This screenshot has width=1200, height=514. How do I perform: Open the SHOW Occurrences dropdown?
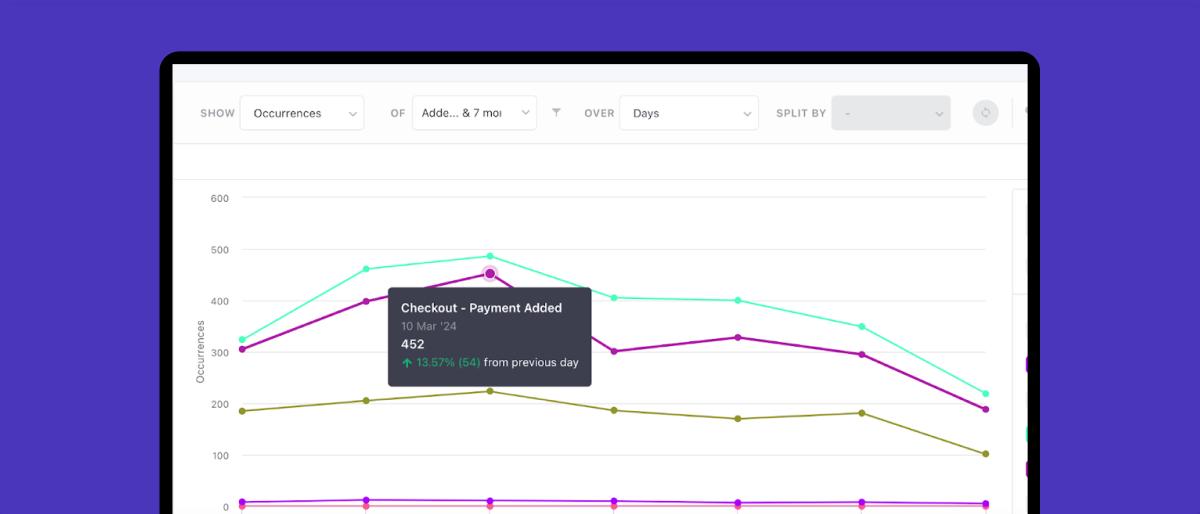coord(302,113)
